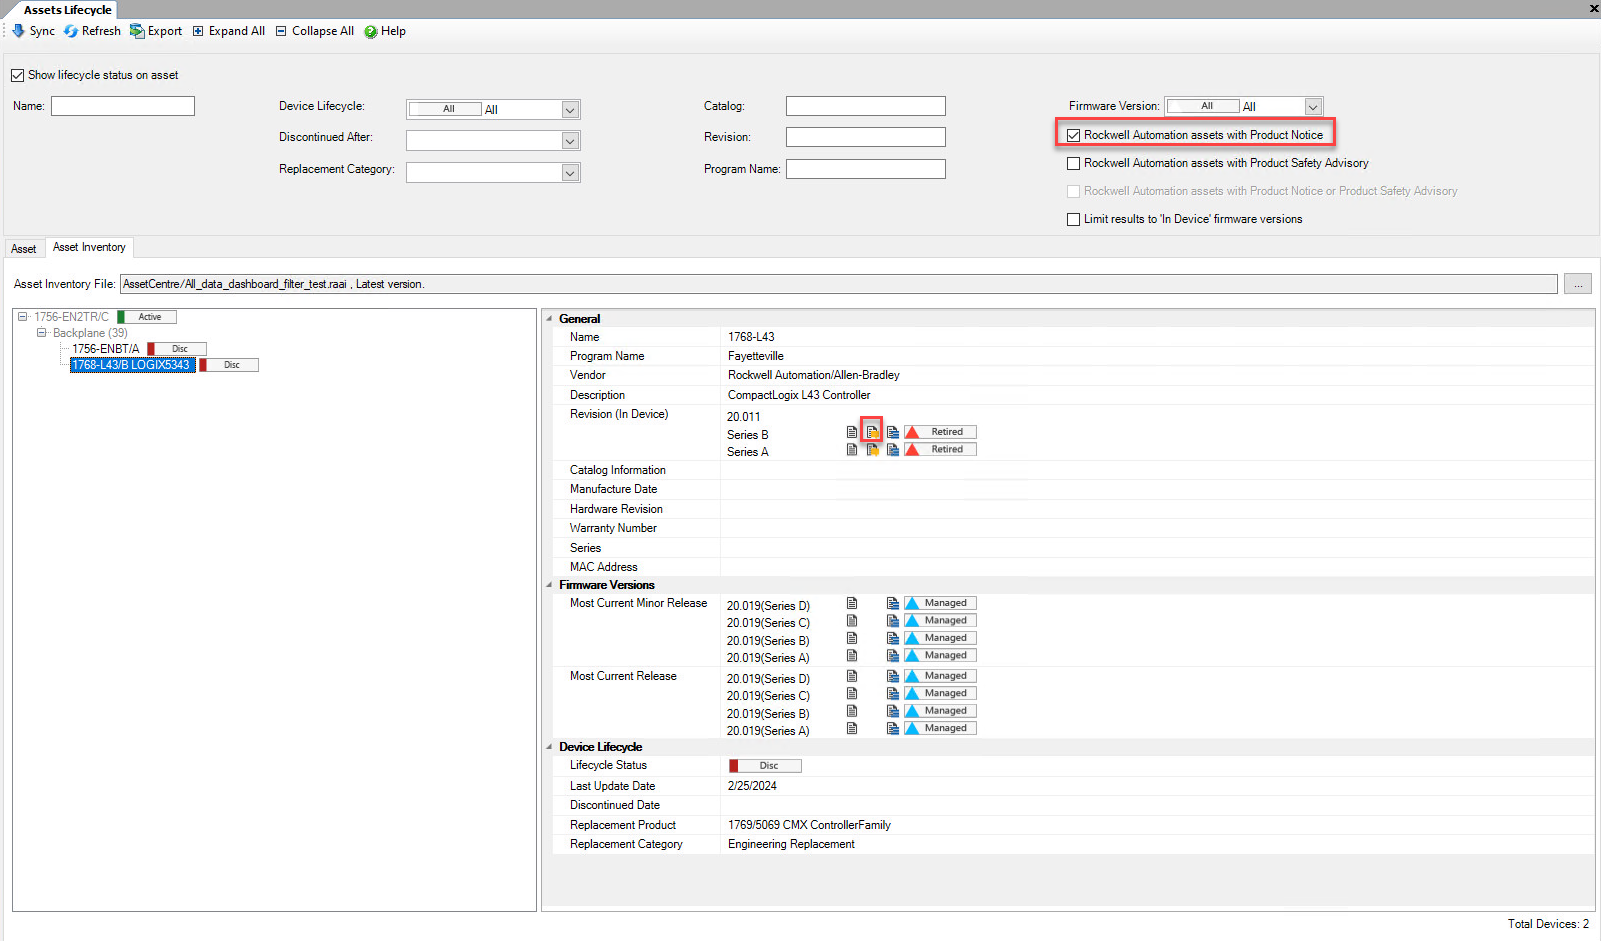The height and width of the screenshot is (941, 1601).
Task: Click compare icon for Most Current Release Series A
Action: [x=893, y=728]
